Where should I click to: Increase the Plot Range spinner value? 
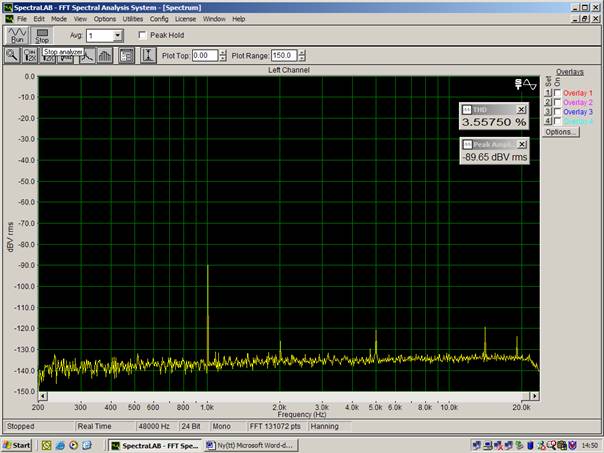(302, 53)
